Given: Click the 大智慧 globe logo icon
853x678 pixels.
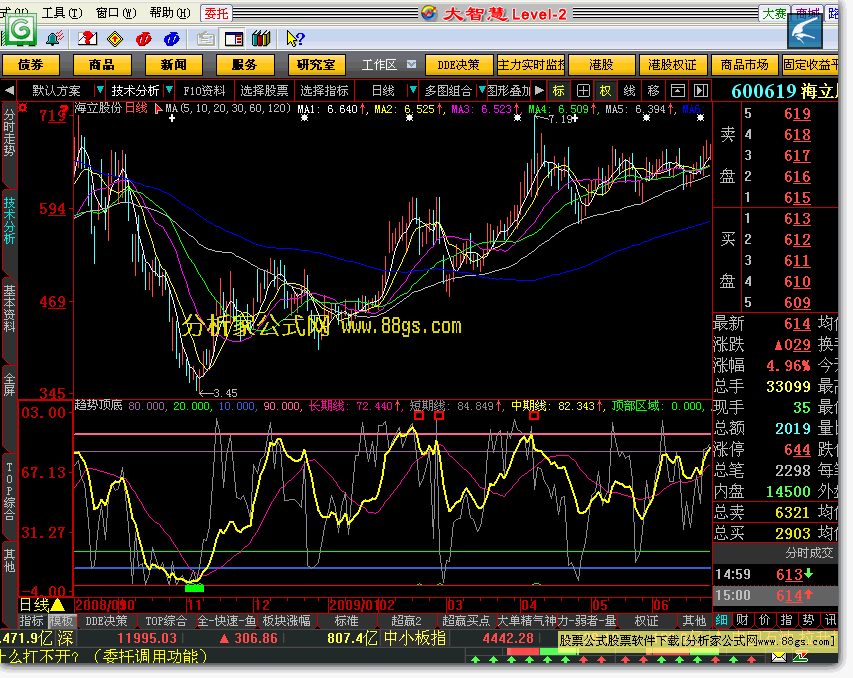Looking at the screenshot, I should point(429,13).
